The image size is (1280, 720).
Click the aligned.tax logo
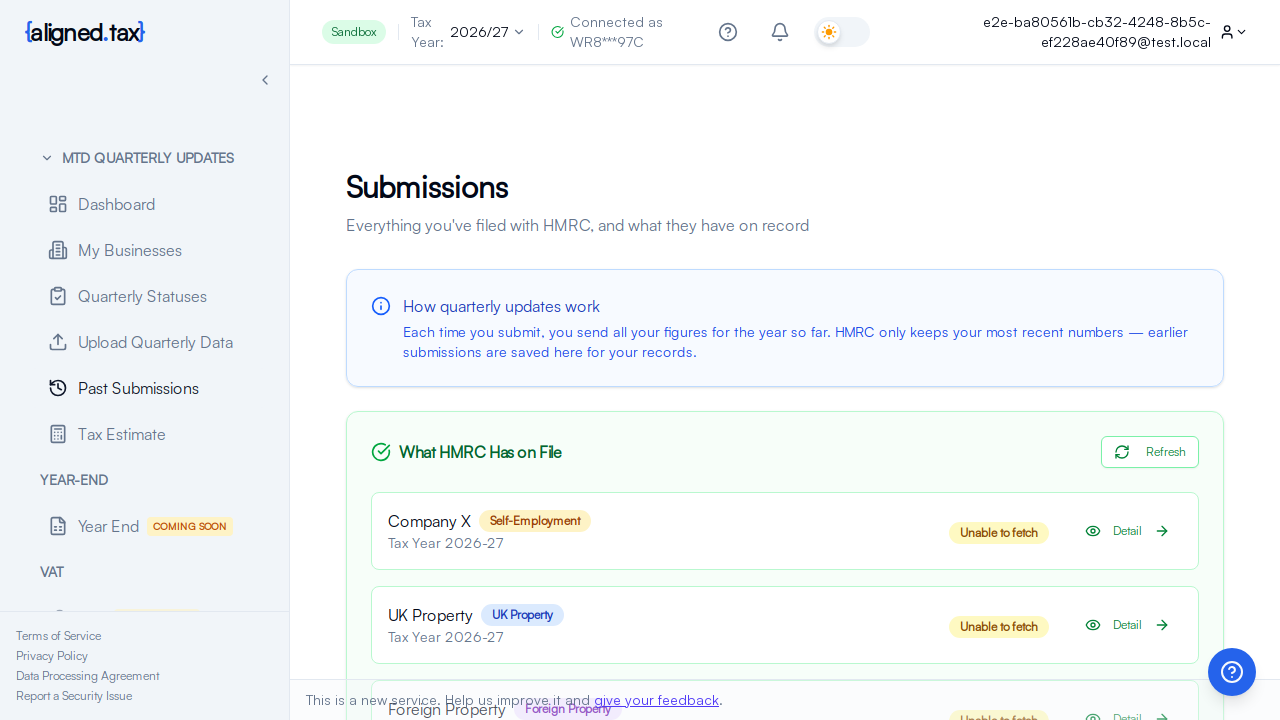tap(84, 32)
